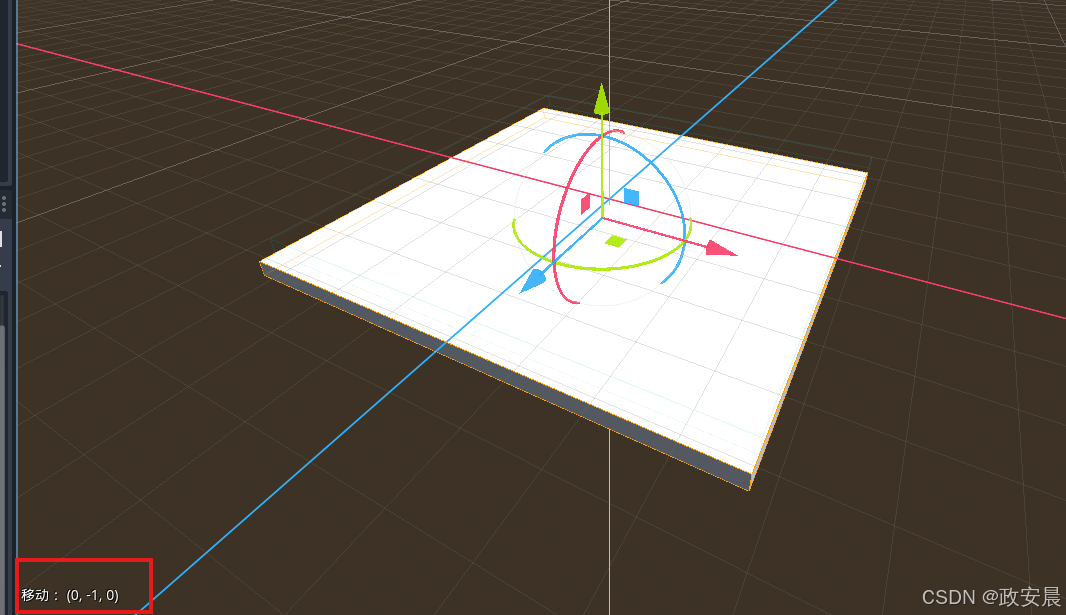
Task: Click the green XZ plane handle square
Action: click(616, 241)
